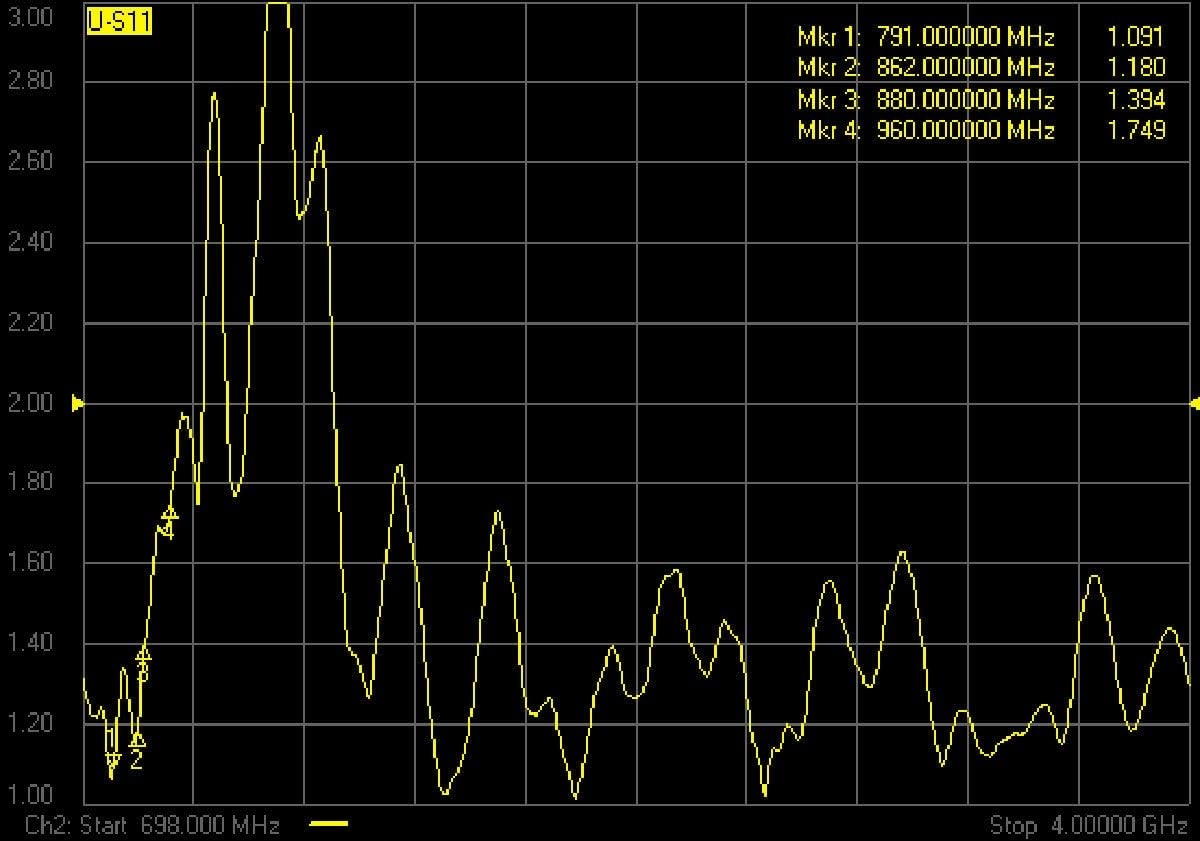Screen dimensions: 1200x841
Task: Click the marker 1 value 1.091
Action: click(1136, 38)
